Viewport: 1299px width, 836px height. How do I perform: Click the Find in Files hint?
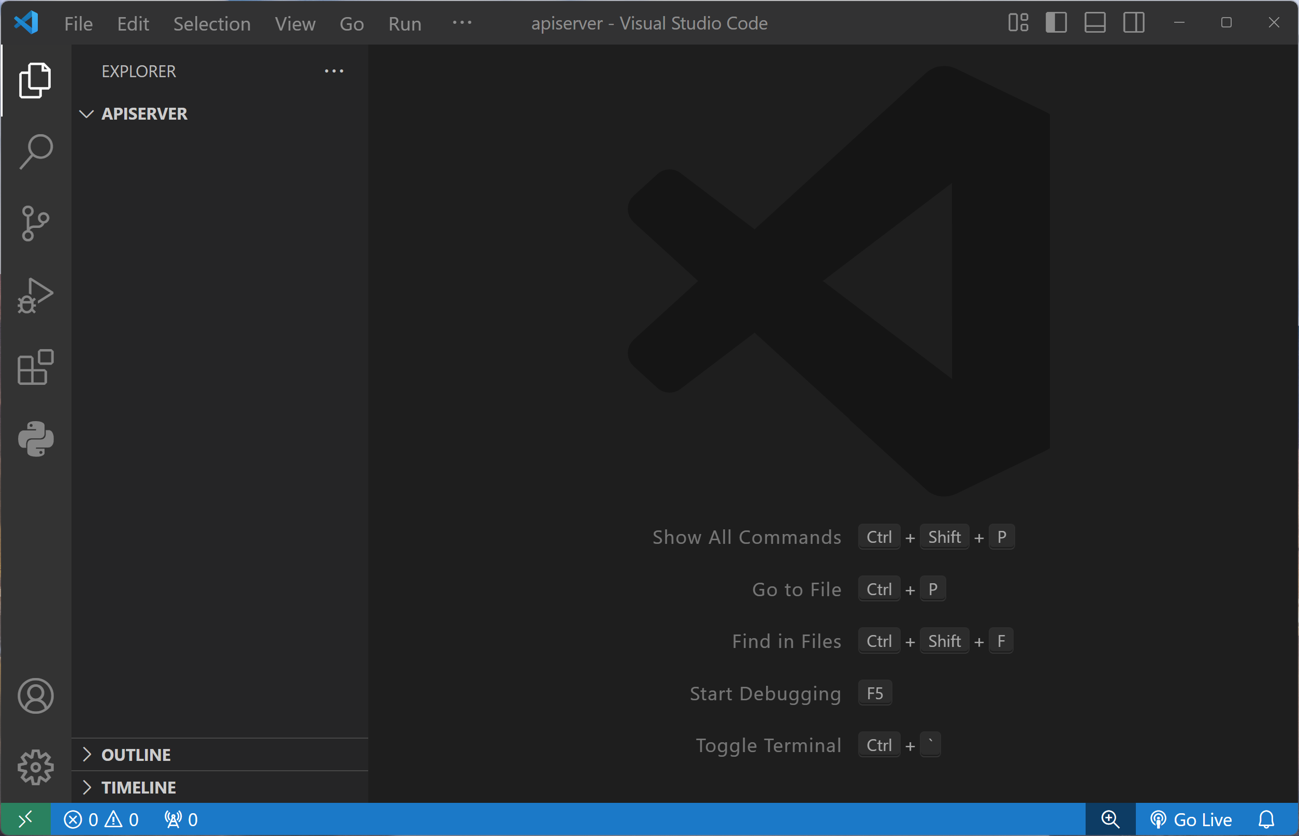pyautogui.click(x=787, y=641)
